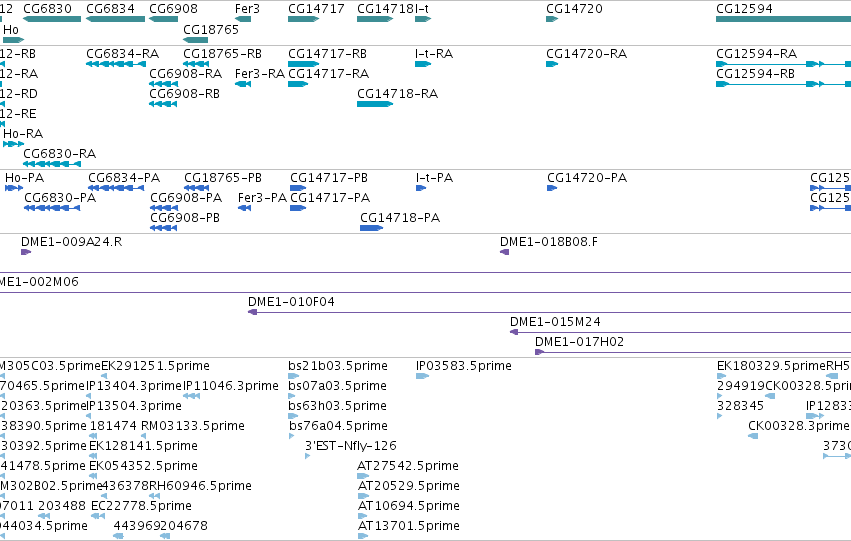
Task: Select the Ho gene arrow
Action: 14,40
